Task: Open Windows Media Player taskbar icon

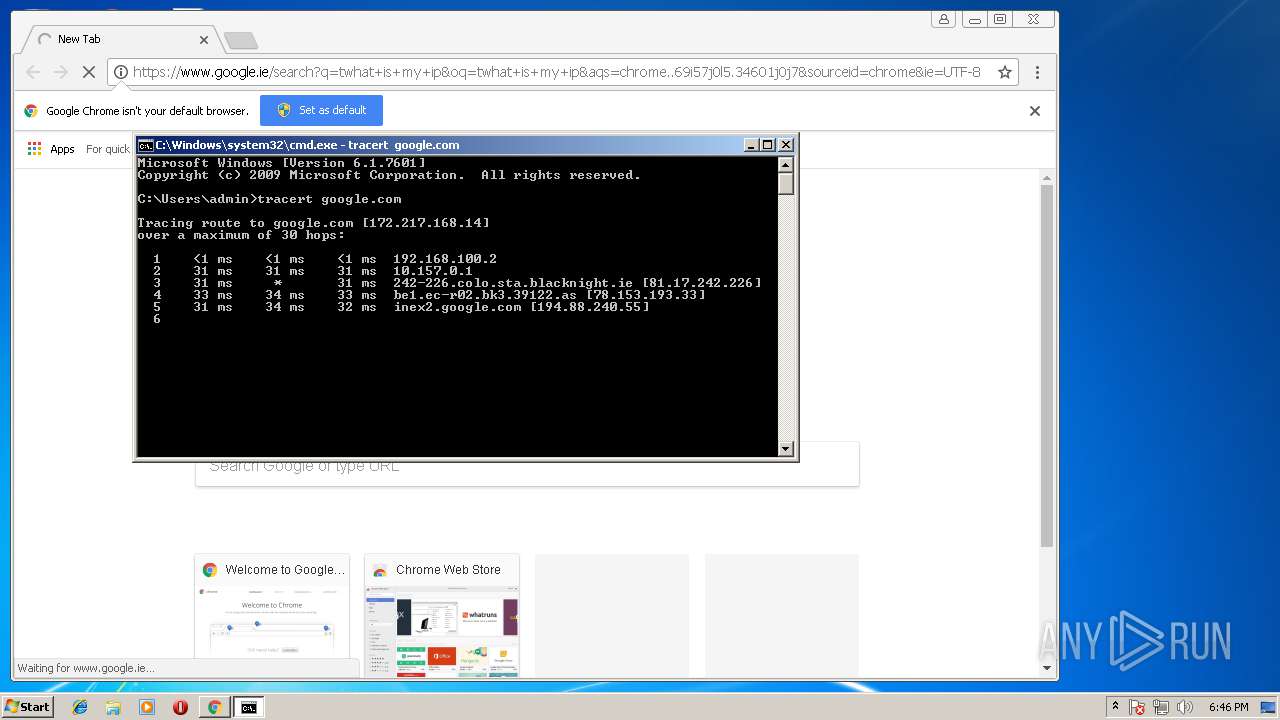Action: click(x=147, y=707)
